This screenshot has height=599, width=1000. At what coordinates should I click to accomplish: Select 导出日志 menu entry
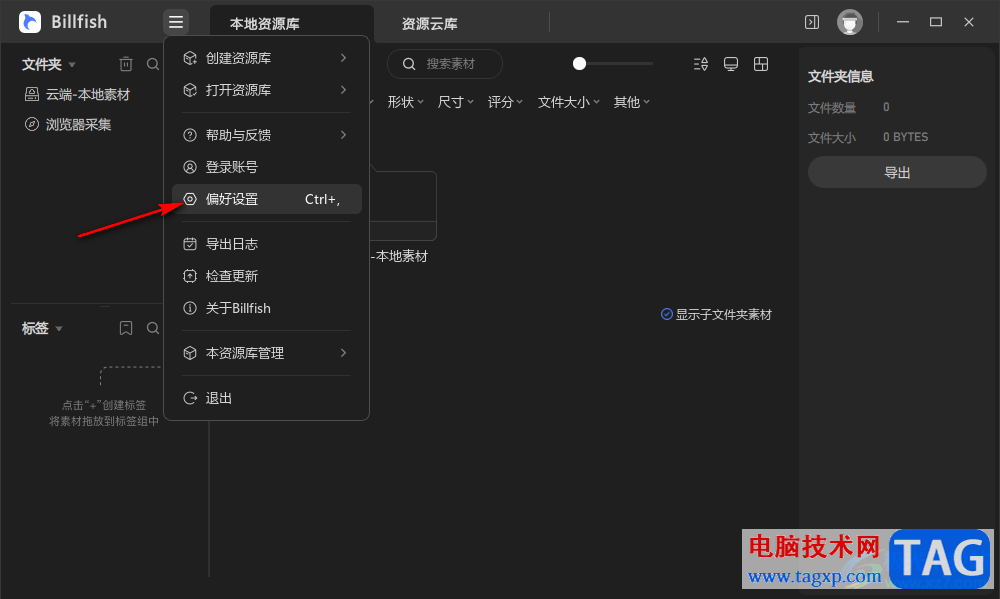[267, 244]
